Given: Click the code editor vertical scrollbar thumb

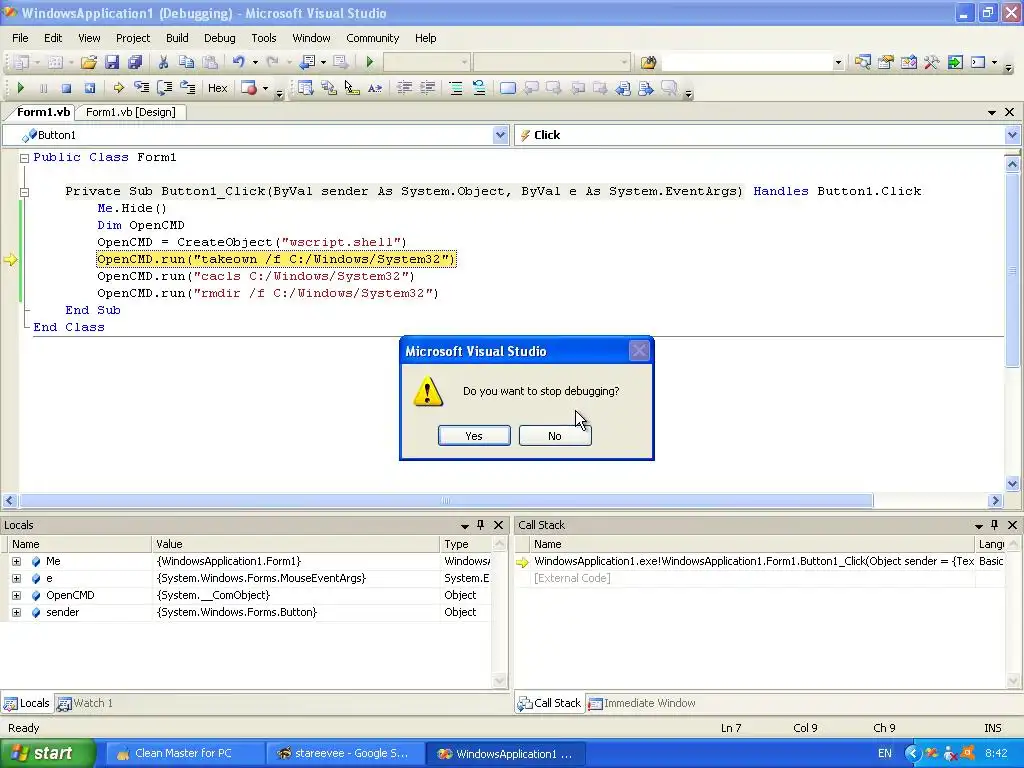Looking at the screenshot, I should tap(1012, 270).
